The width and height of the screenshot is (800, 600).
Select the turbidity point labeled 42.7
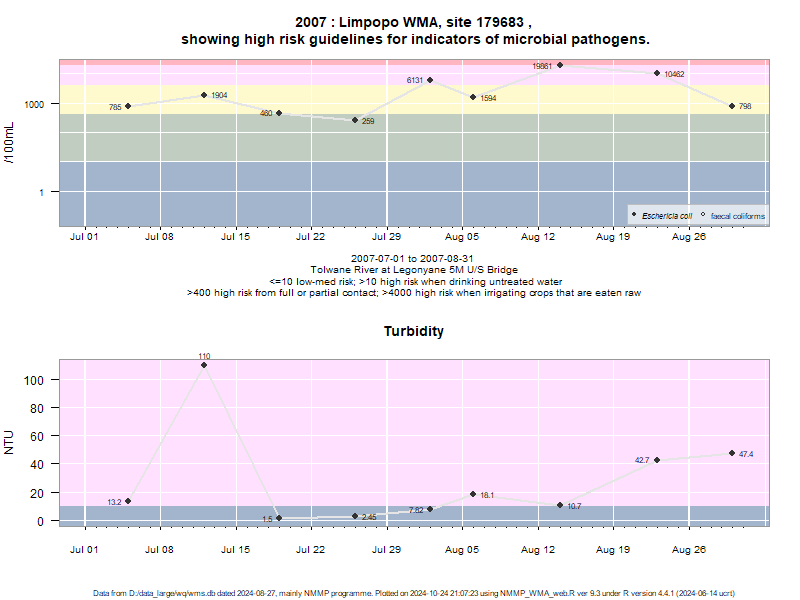(657, 460)
